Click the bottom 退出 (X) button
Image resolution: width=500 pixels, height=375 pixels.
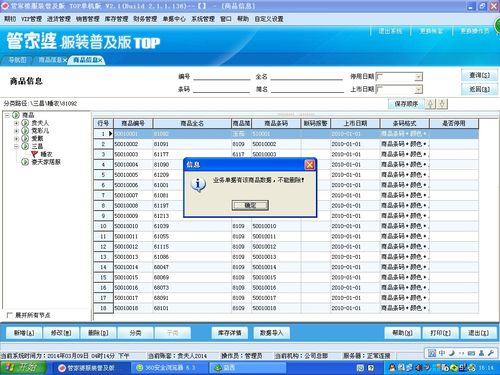(478, 333)
